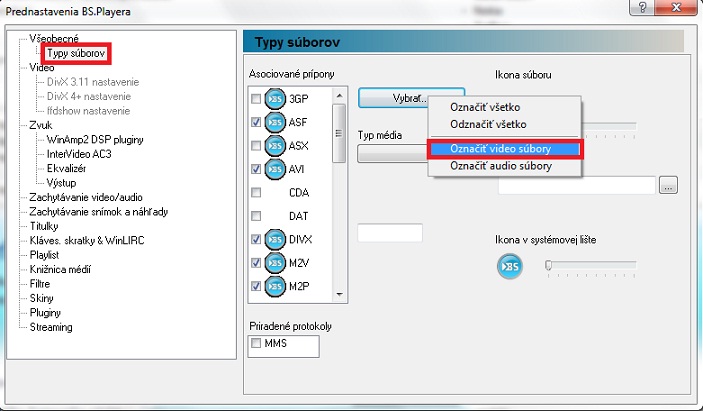Choose Označiť video súbory menu entry

coord(504,149)
